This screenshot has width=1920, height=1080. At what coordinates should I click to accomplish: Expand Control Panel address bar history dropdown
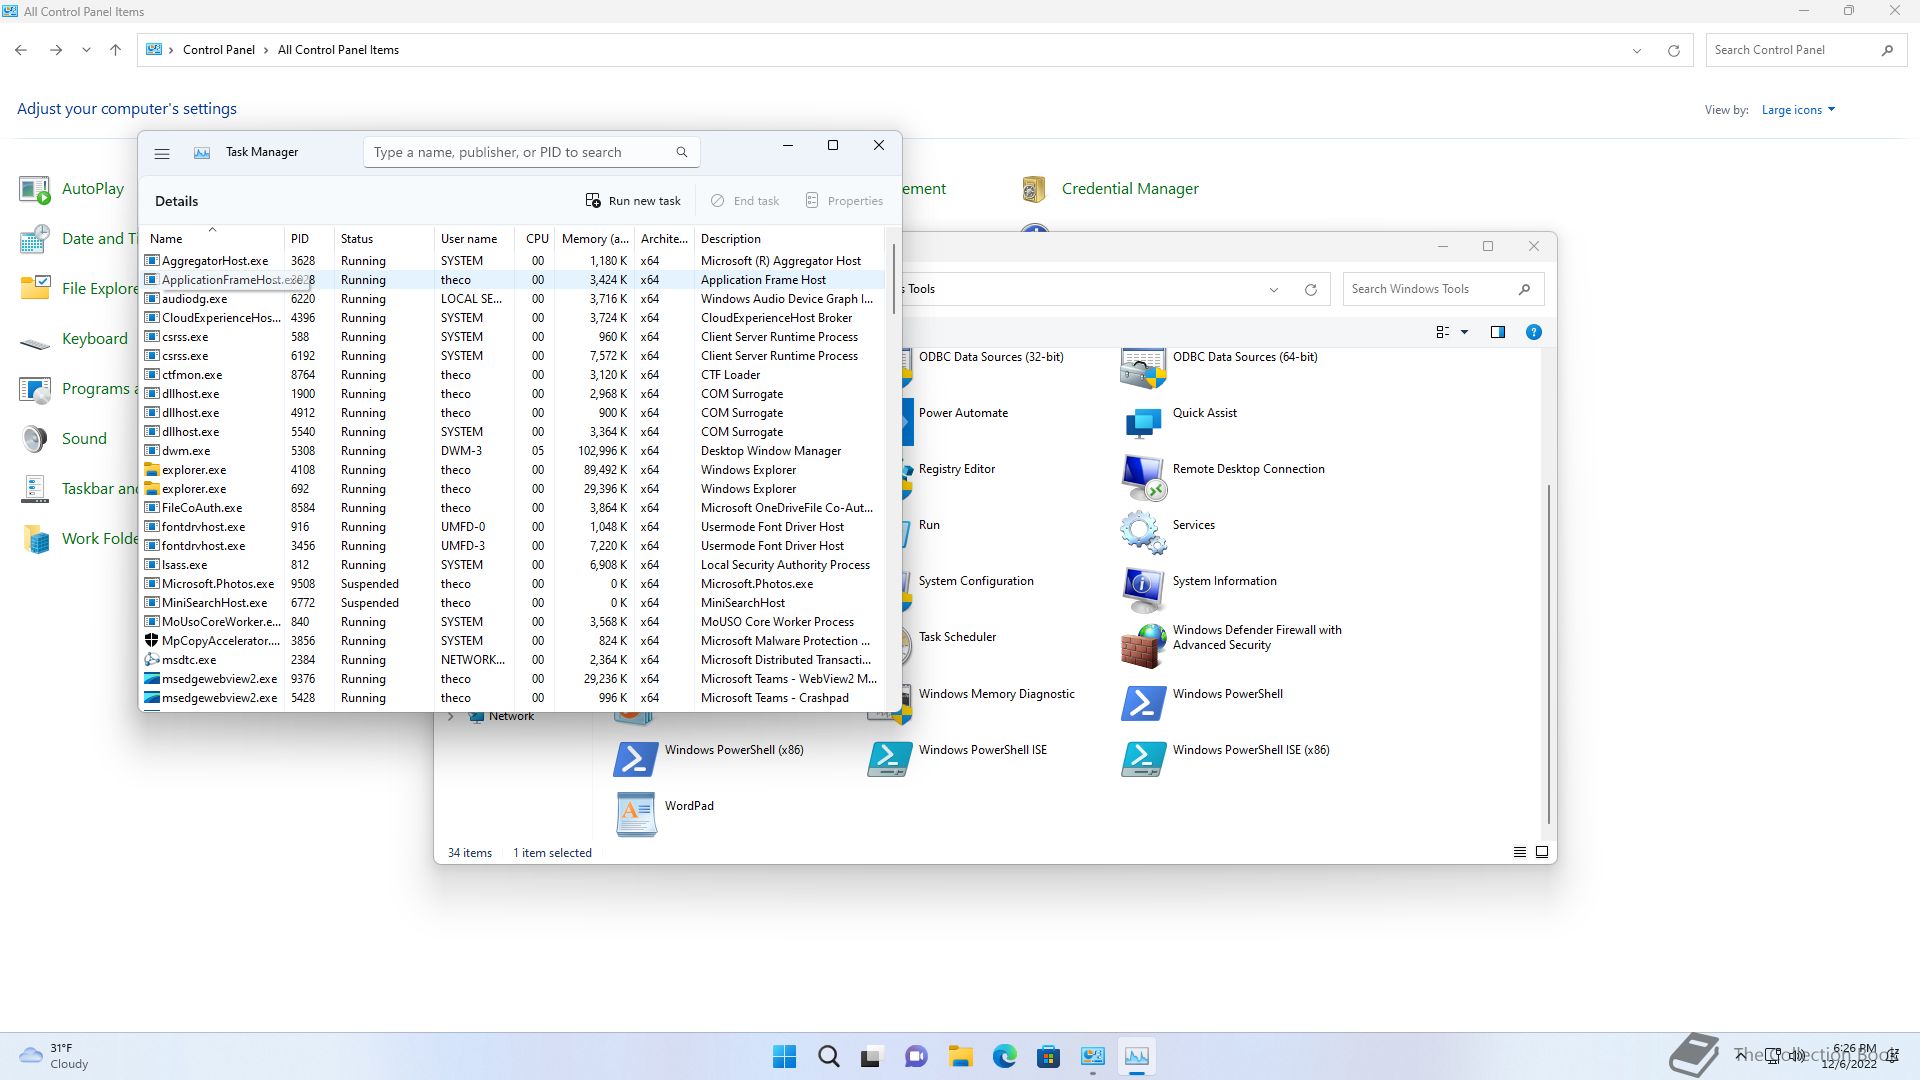point(1637,50)
